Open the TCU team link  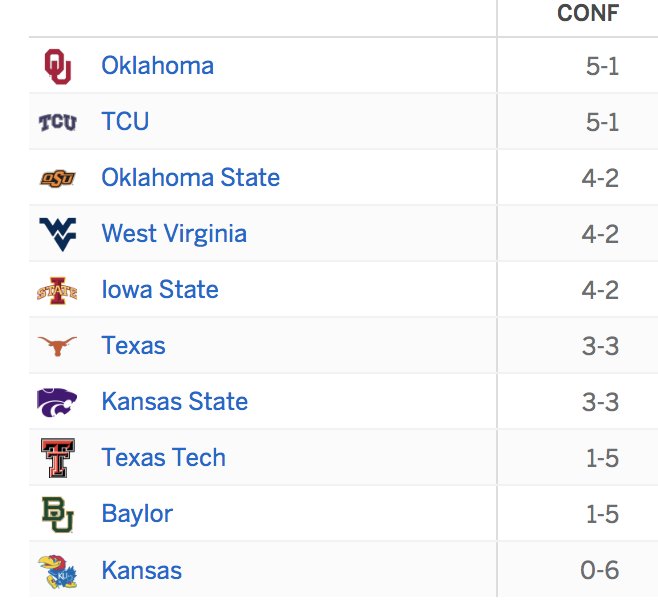125,121
